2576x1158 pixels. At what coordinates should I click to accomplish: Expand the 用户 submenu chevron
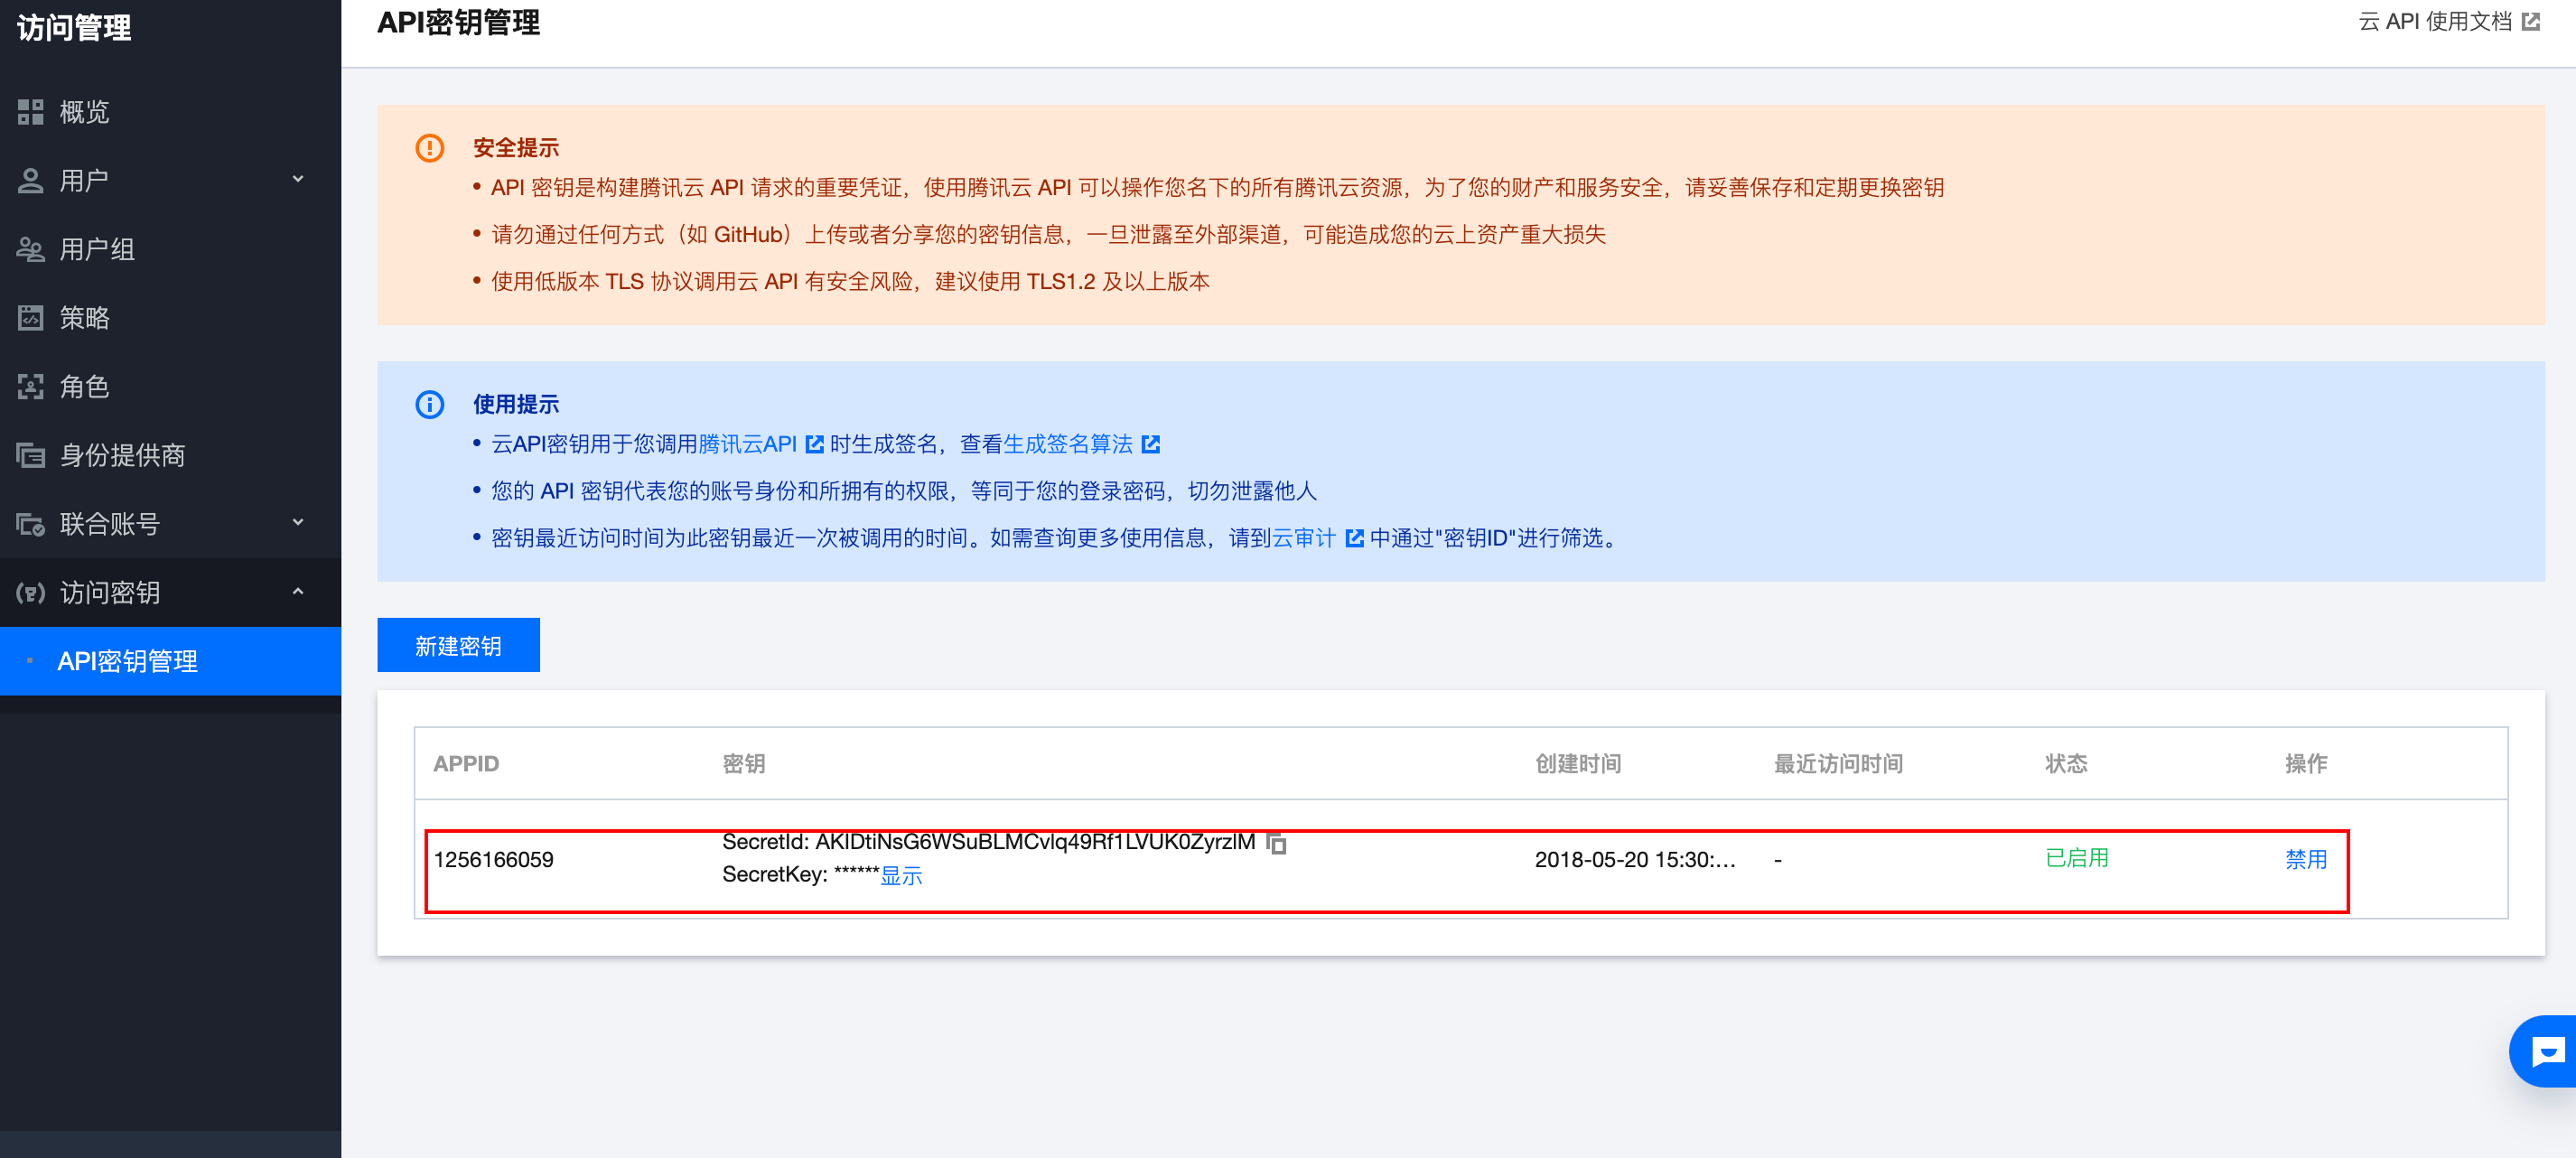297,180
